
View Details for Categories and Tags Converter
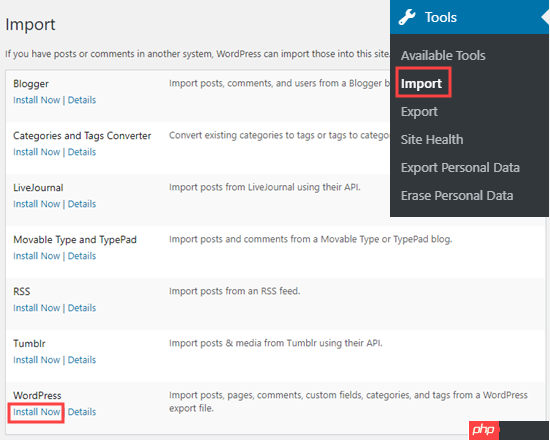82,152
